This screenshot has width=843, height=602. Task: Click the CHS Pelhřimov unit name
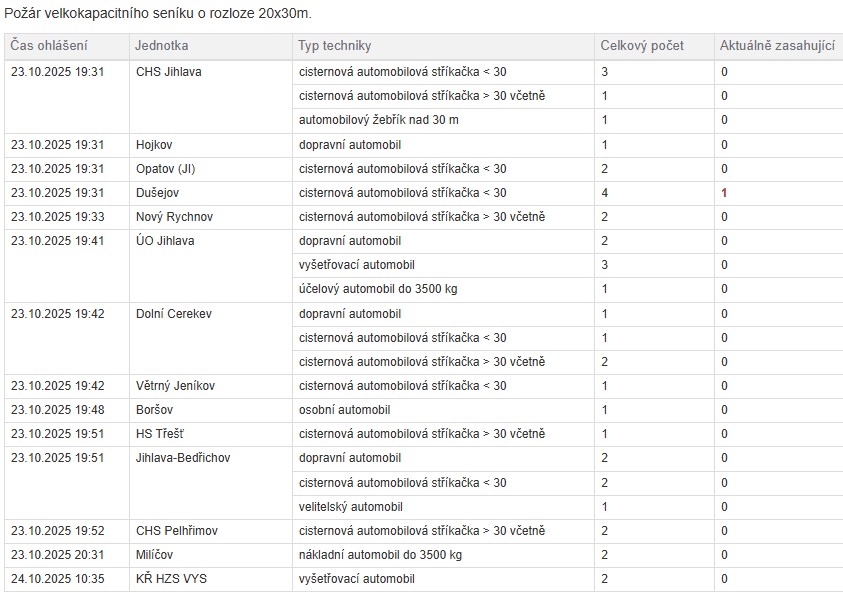pyautogui.click(x=177, y=531)
